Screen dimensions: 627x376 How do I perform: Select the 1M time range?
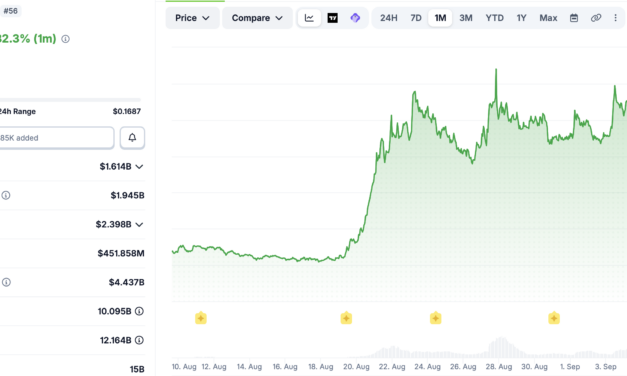click(440, 18)
